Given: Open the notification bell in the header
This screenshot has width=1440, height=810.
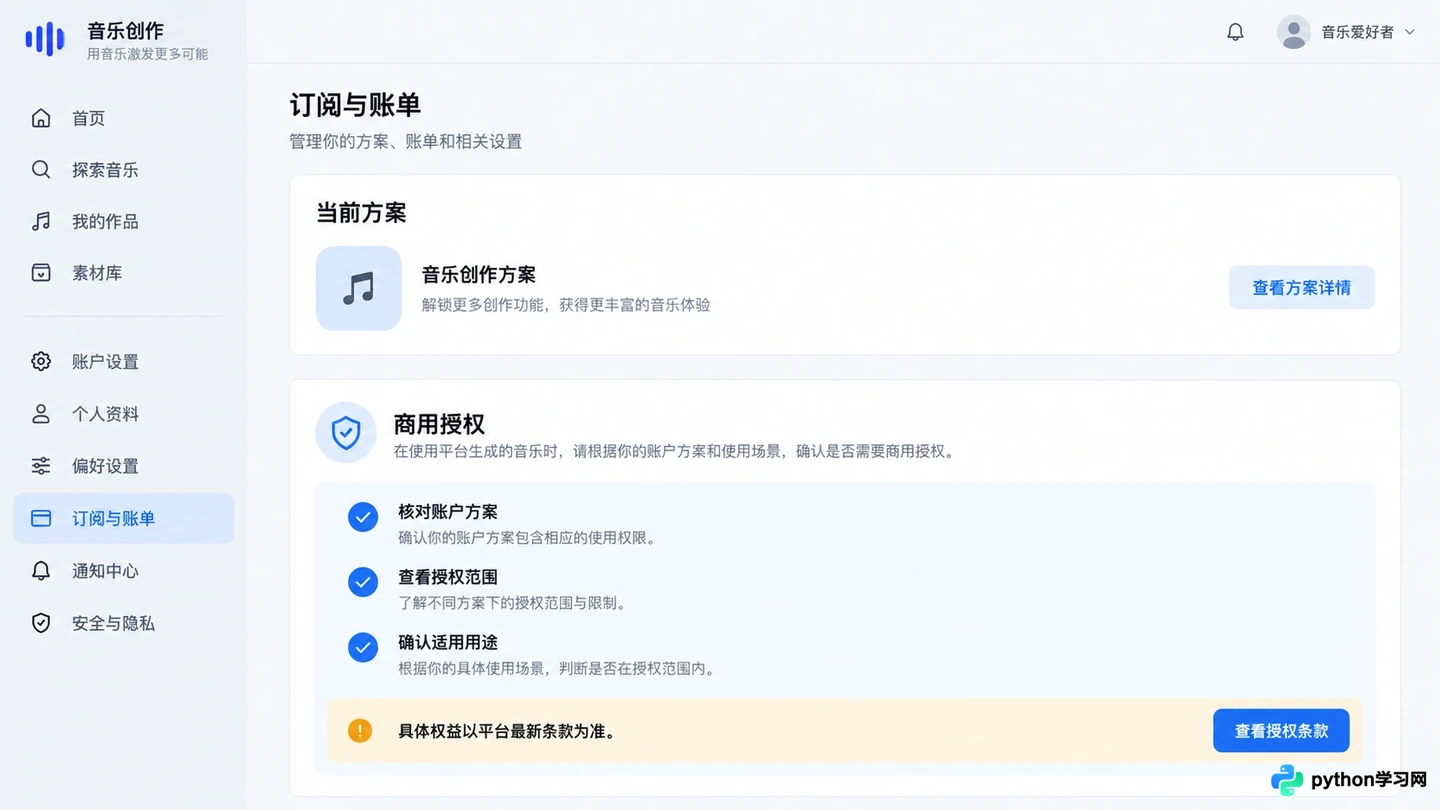Looking at the screenshot, I should [1235, 32].
